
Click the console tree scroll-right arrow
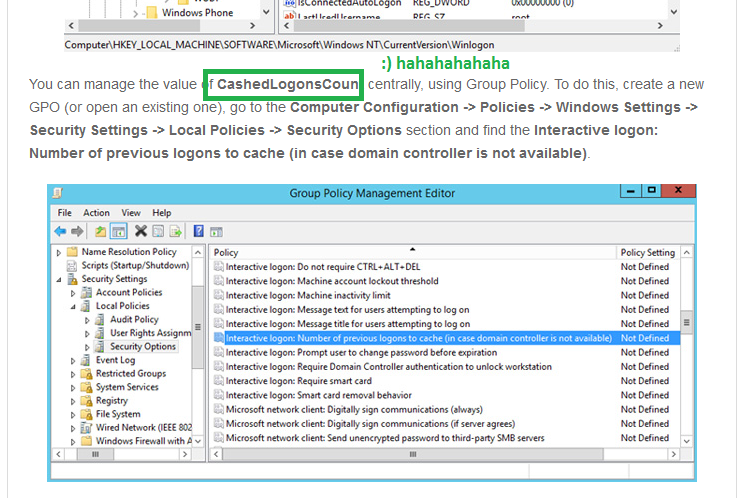coord(185,454)
